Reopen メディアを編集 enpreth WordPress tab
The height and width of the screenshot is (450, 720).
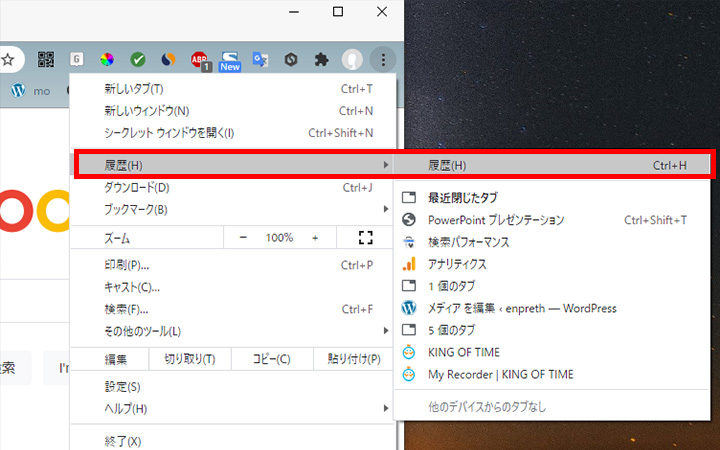click(x=552, y=308)
